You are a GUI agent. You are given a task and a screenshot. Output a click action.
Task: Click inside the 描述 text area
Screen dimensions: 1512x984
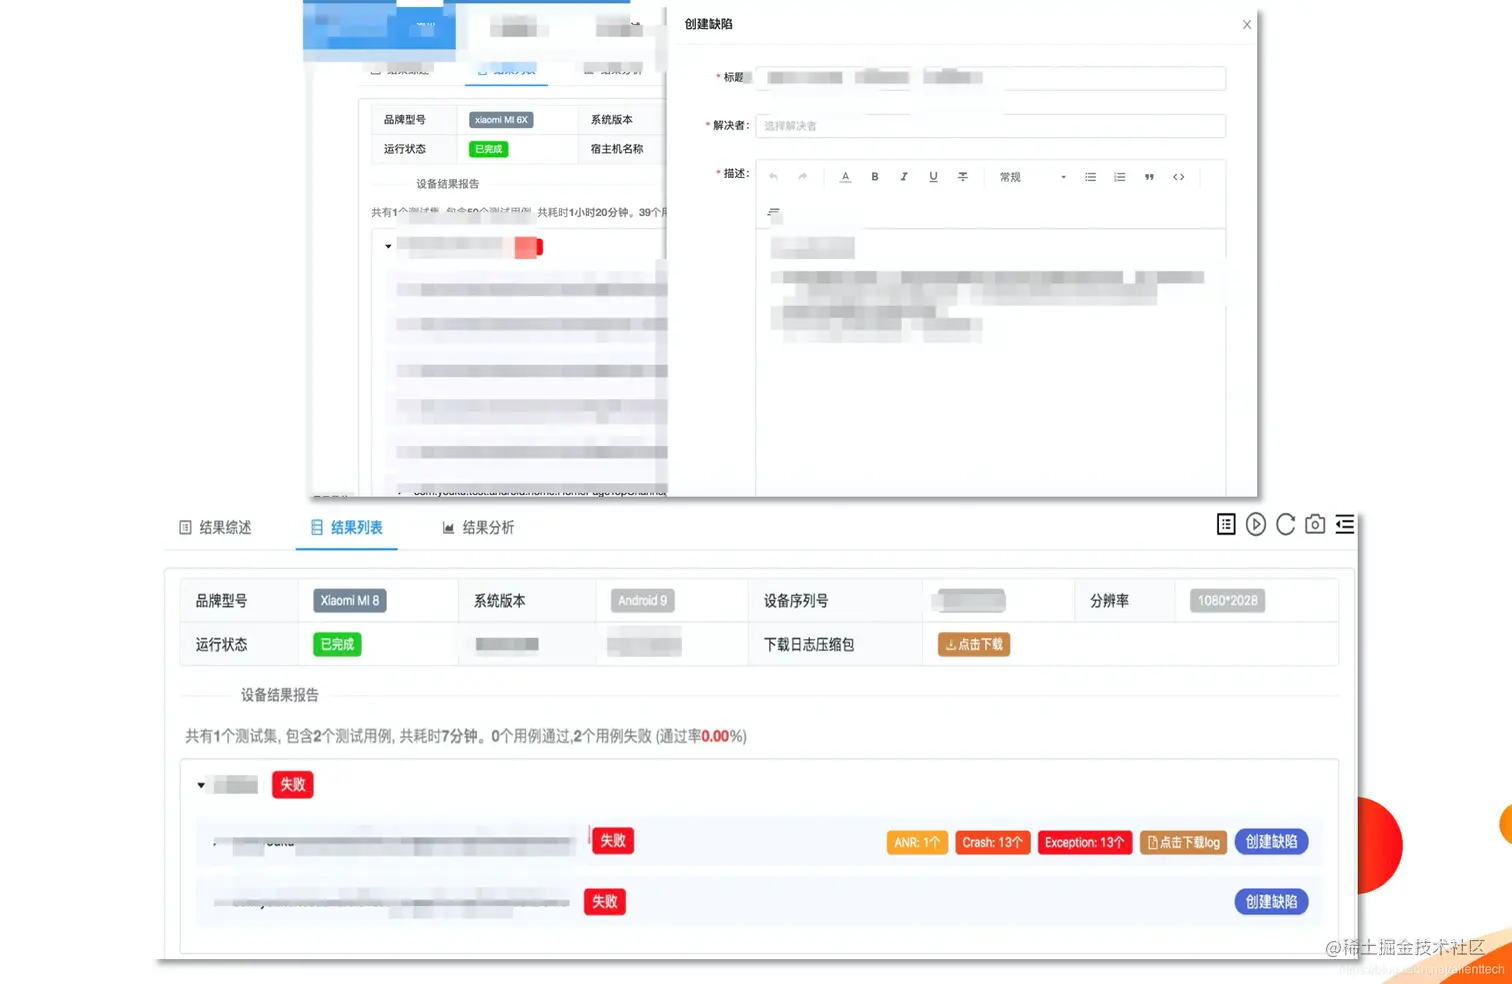(x=991, y=362)
